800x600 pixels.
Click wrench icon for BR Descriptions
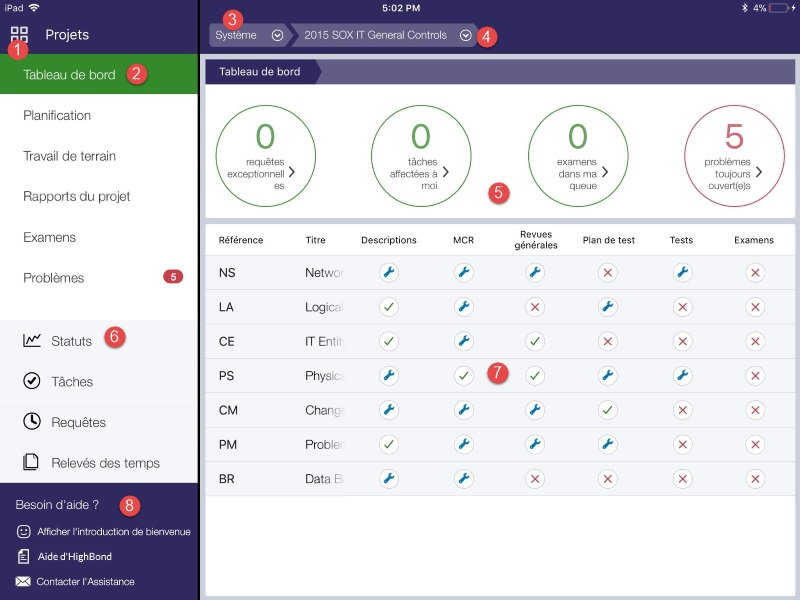[x=389, y=479]
